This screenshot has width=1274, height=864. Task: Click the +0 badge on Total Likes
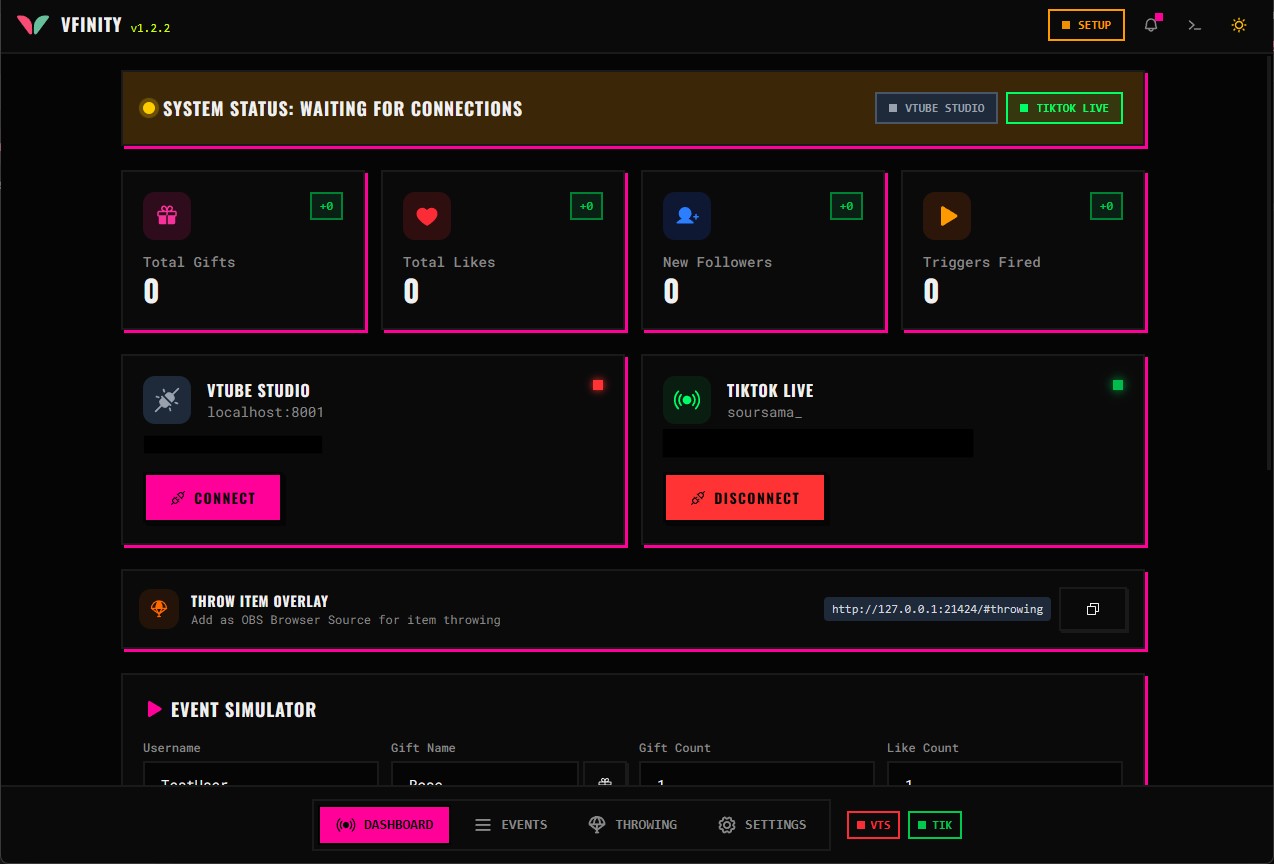pos(586,206)
